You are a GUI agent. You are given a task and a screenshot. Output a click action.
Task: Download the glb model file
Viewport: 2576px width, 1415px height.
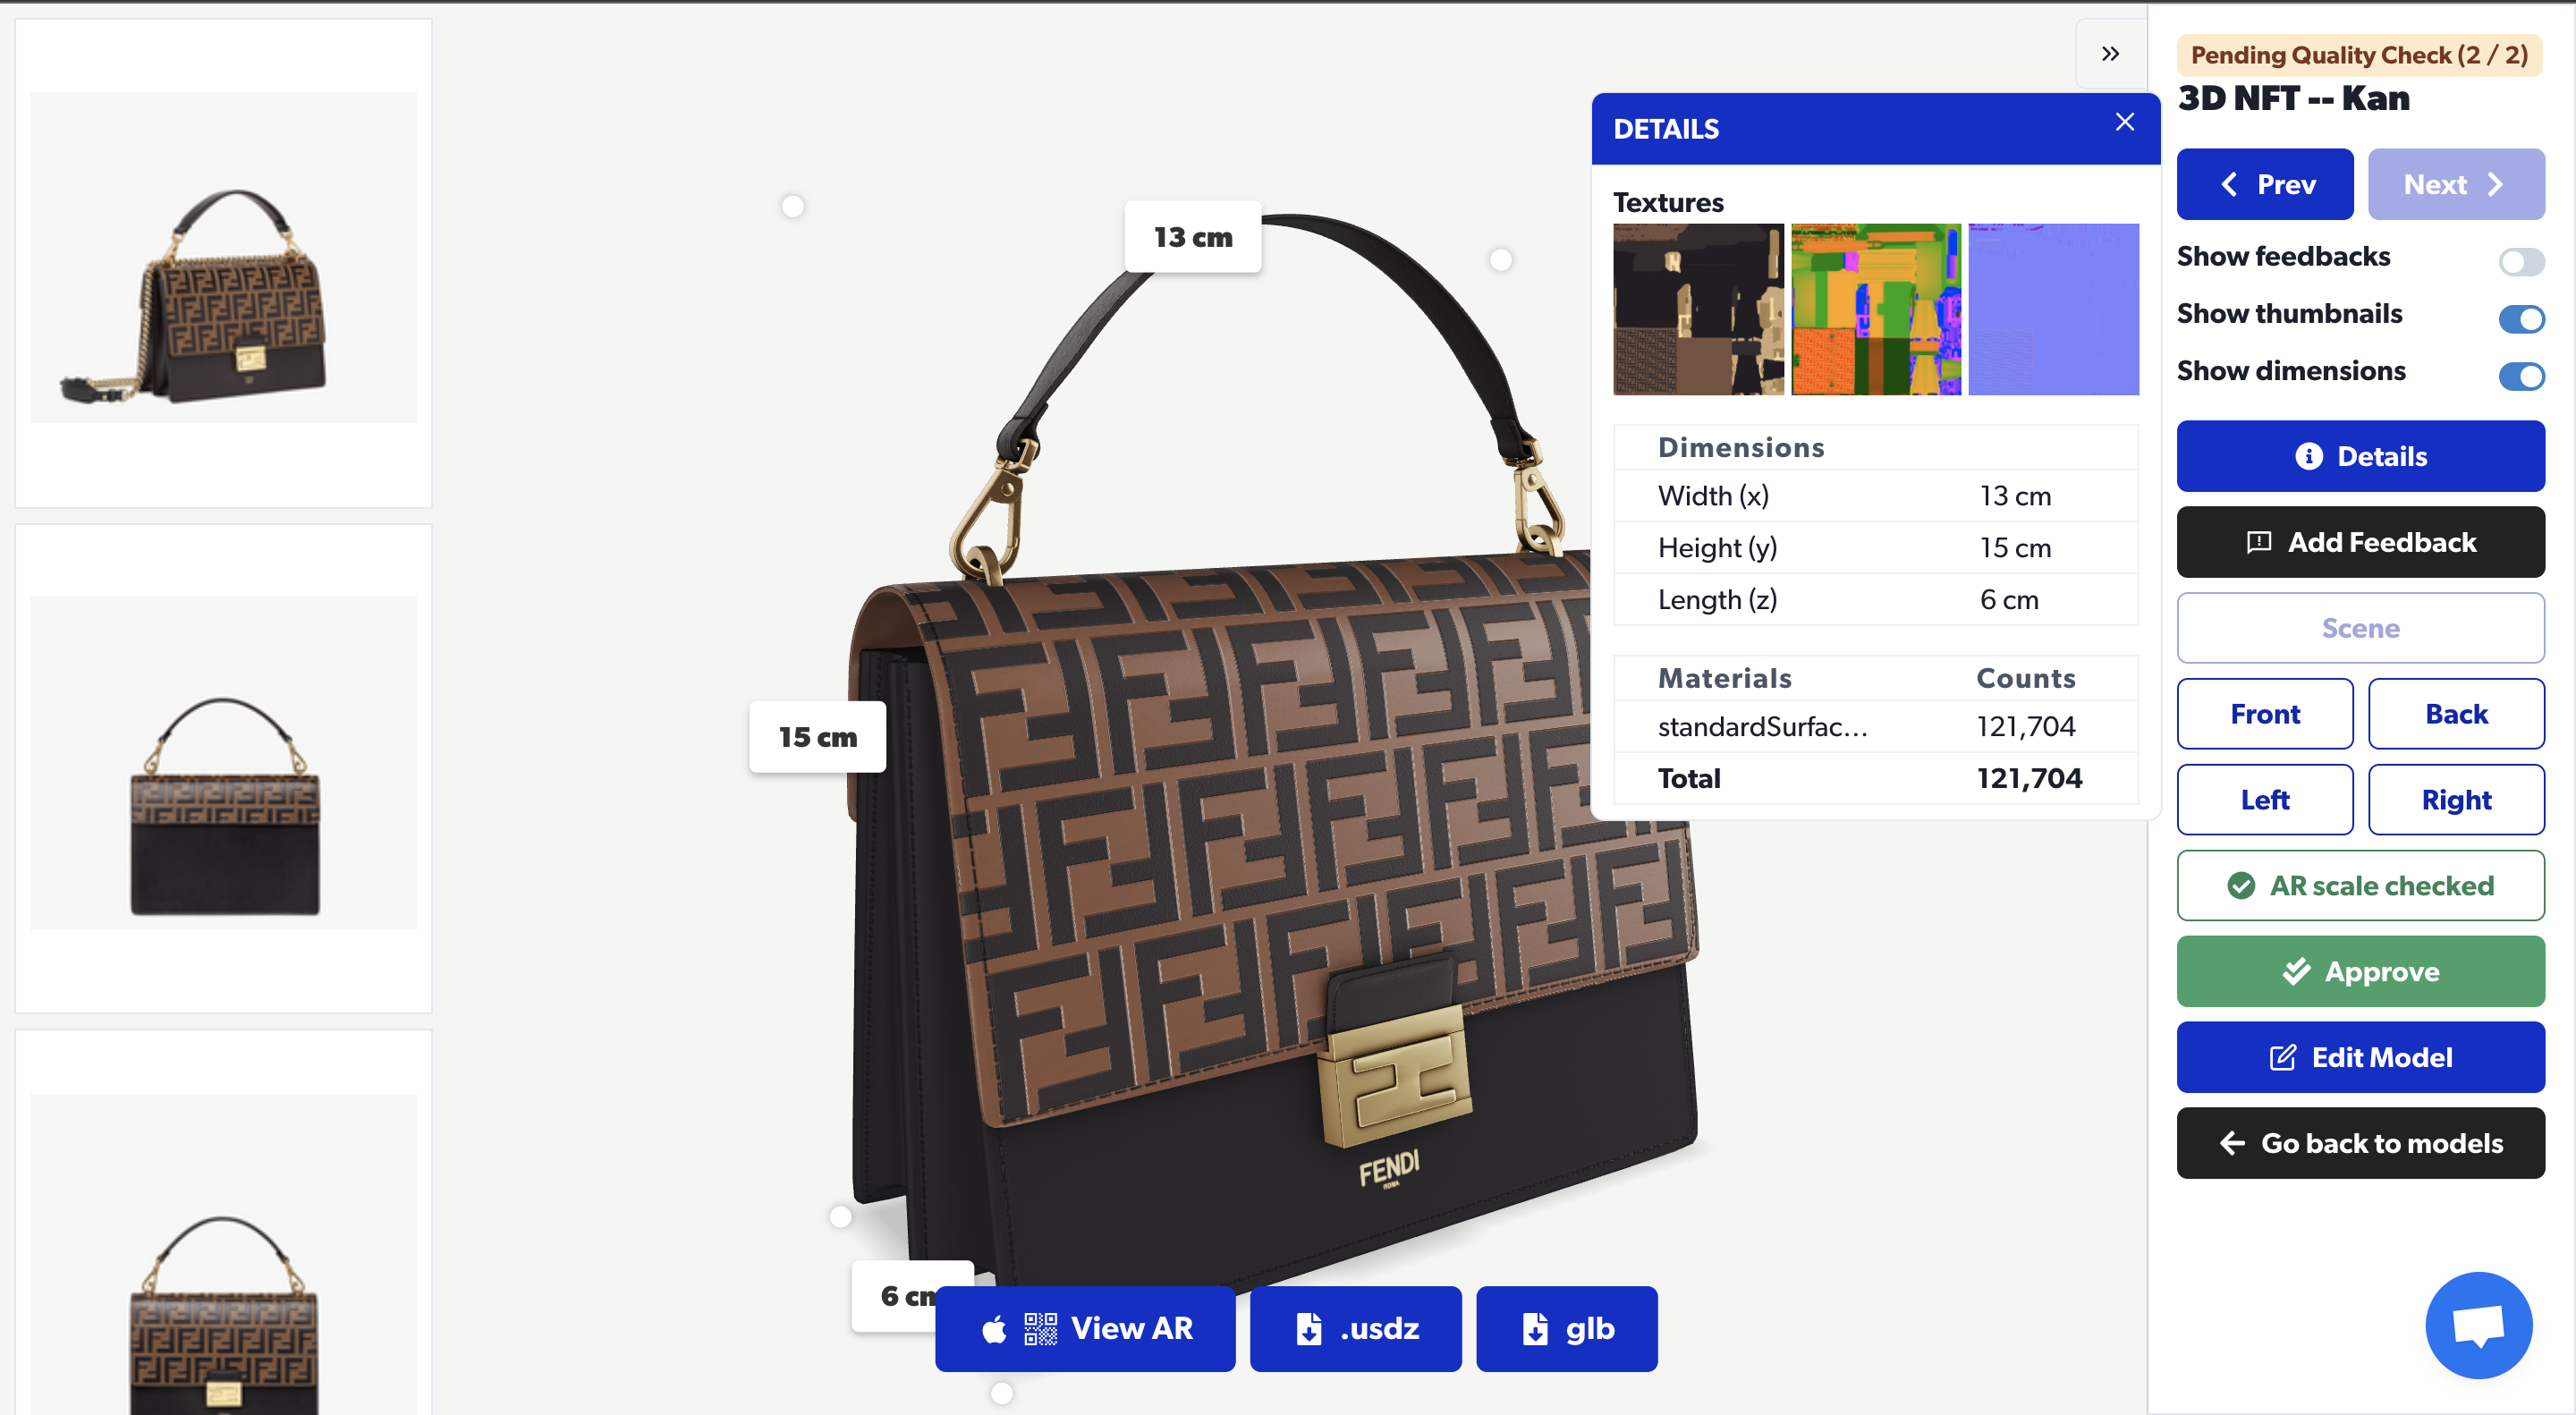pos(1566,1328)
